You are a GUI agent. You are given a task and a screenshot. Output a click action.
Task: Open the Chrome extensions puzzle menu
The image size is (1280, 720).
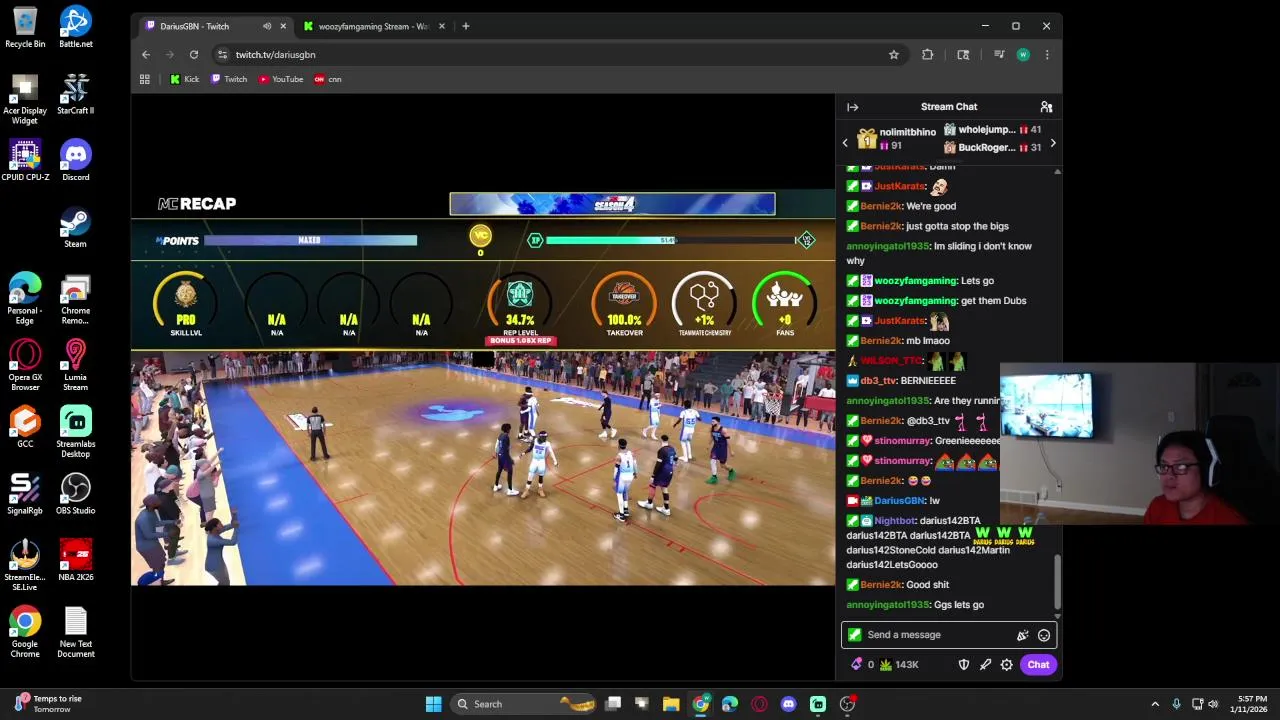pyautogui.click(x=928, y=55)
